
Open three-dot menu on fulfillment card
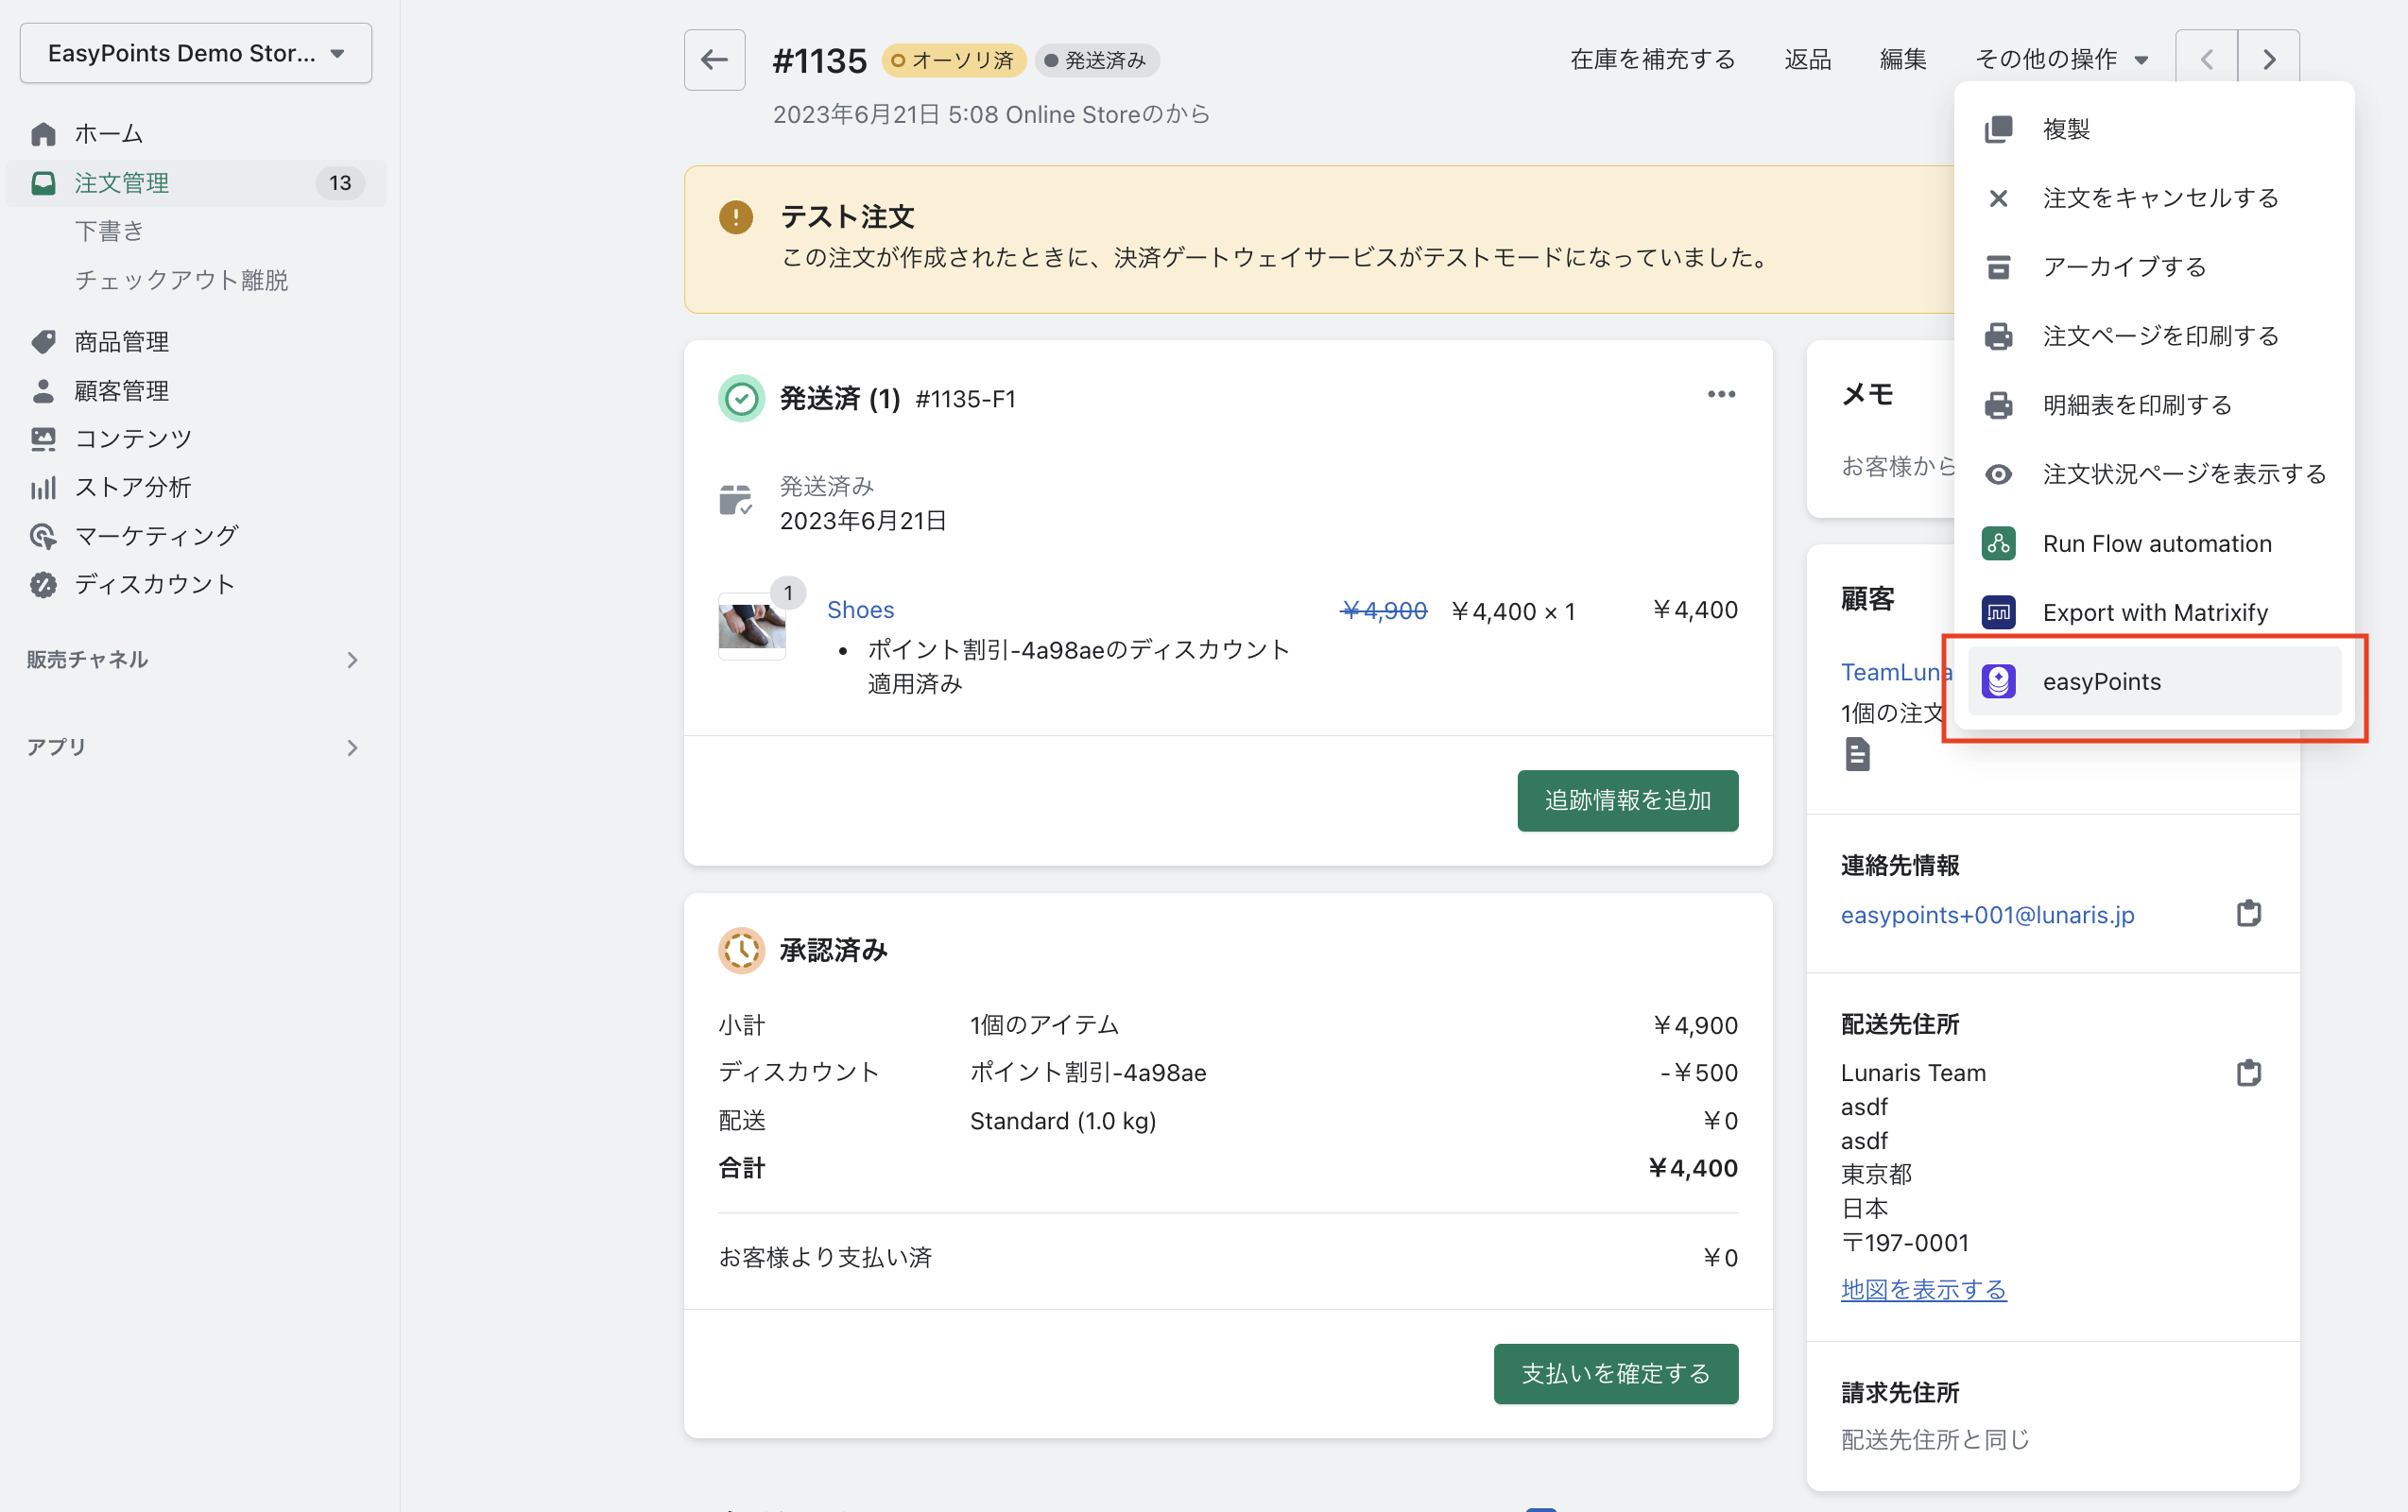(x=1720, y=394)
